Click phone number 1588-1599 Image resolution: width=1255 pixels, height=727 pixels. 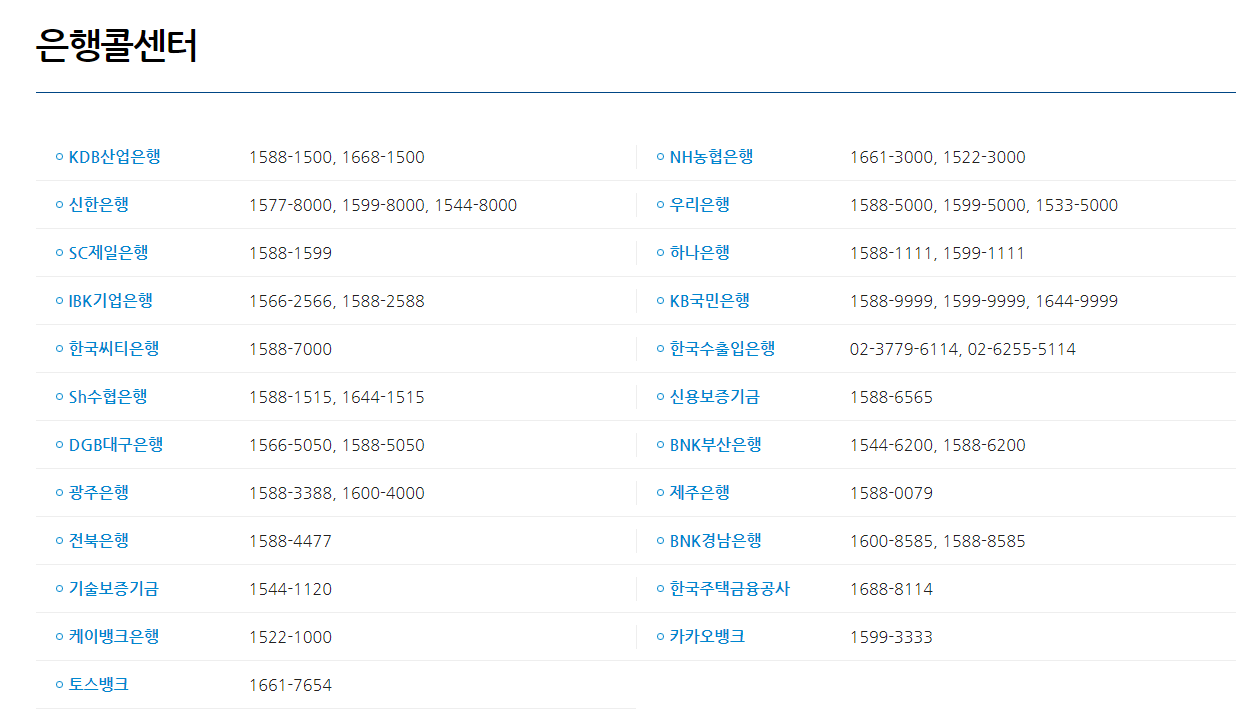290,253
